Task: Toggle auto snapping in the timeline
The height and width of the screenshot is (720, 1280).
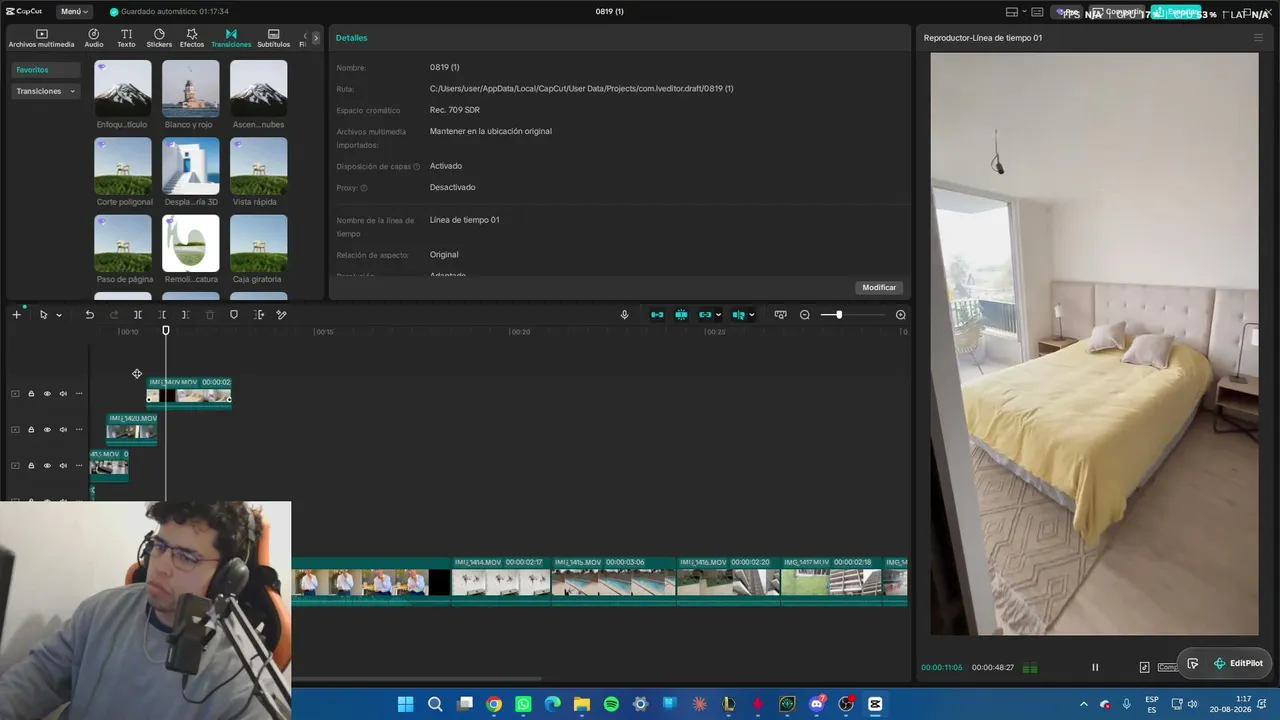Action: tap(681, 315)
